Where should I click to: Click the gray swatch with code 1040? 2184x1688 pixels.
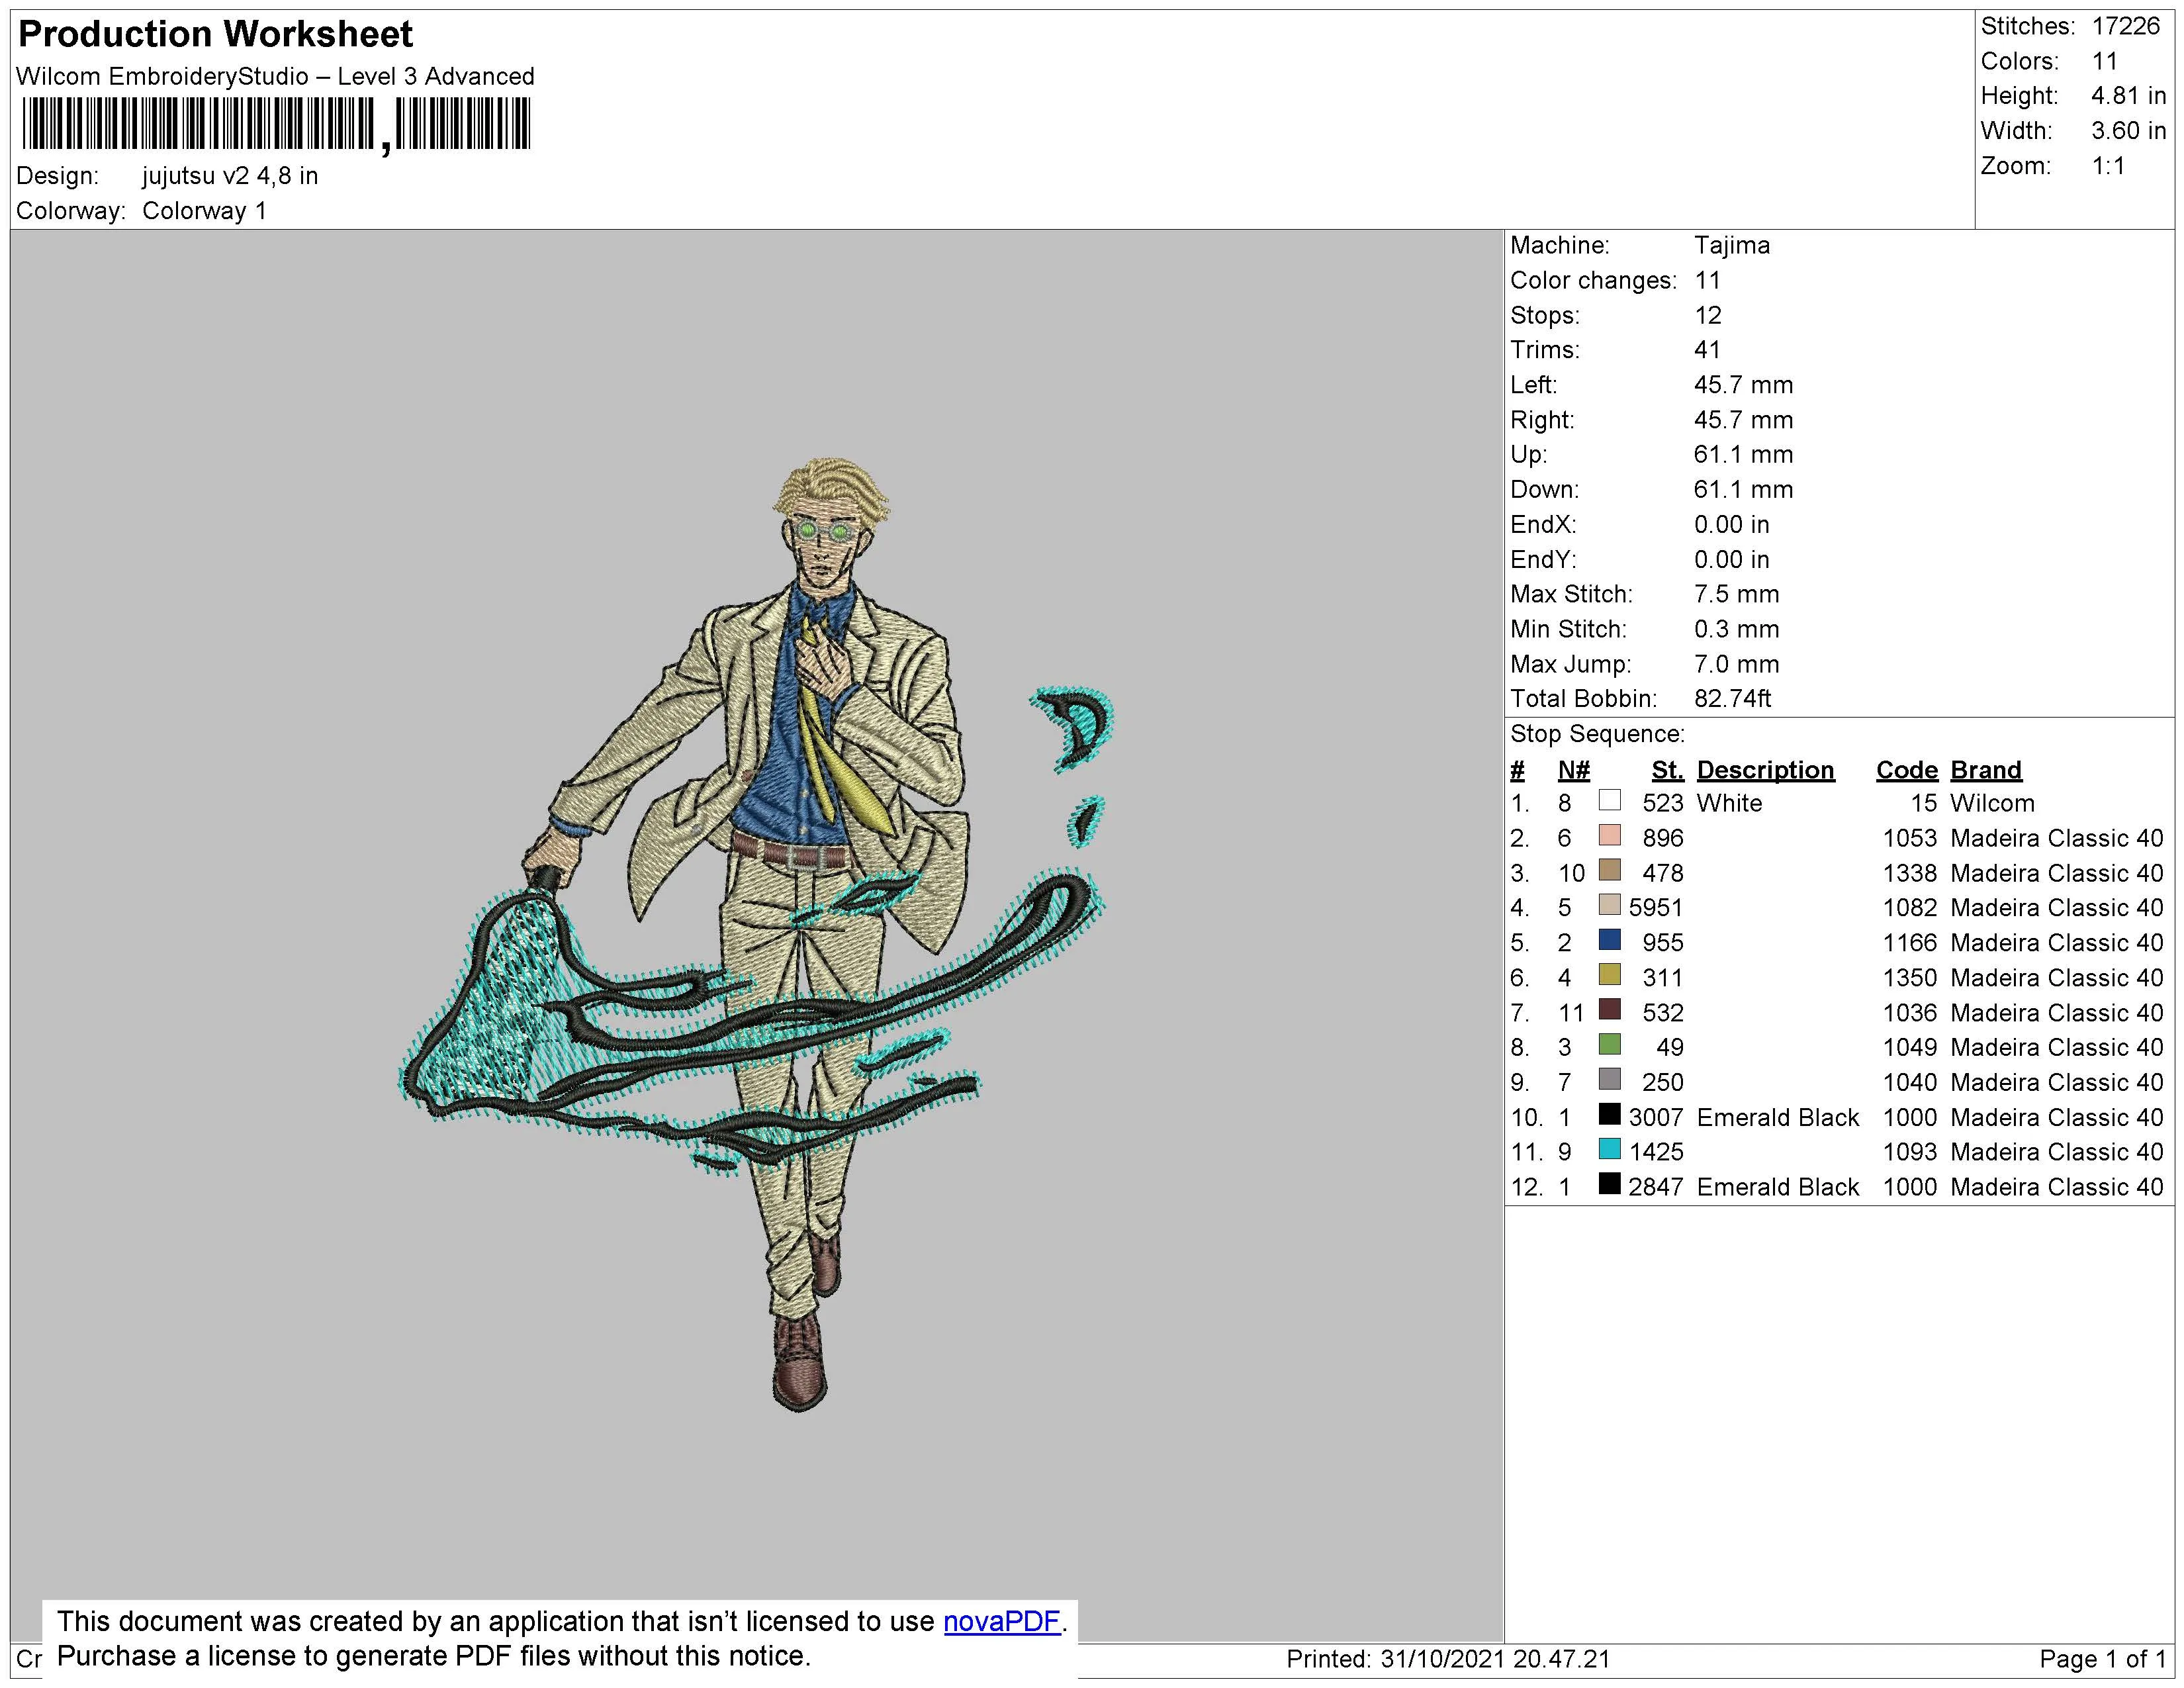[1609, 1079]
